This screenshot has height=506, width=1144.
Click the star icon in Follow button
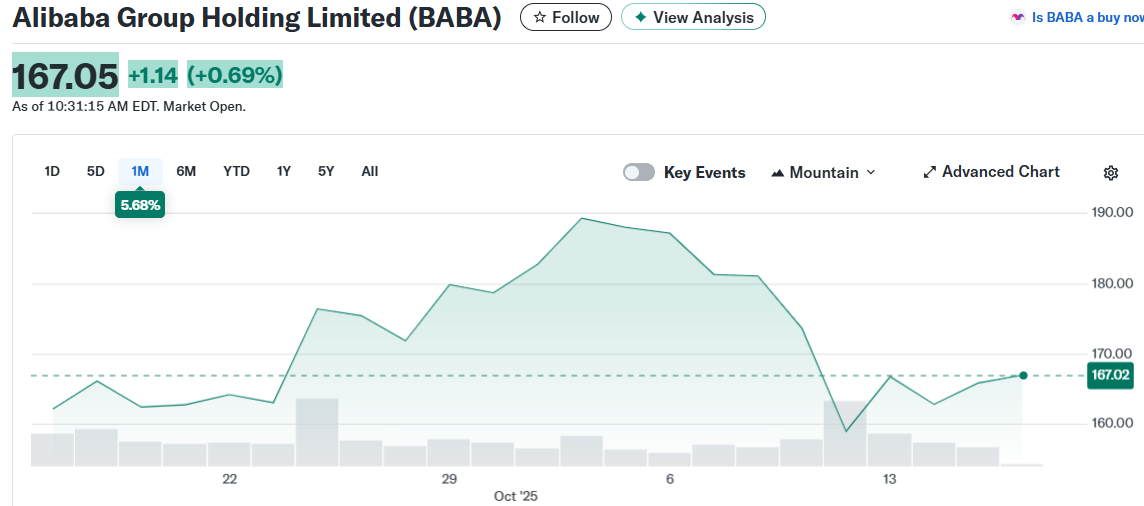tap(540, 17)
